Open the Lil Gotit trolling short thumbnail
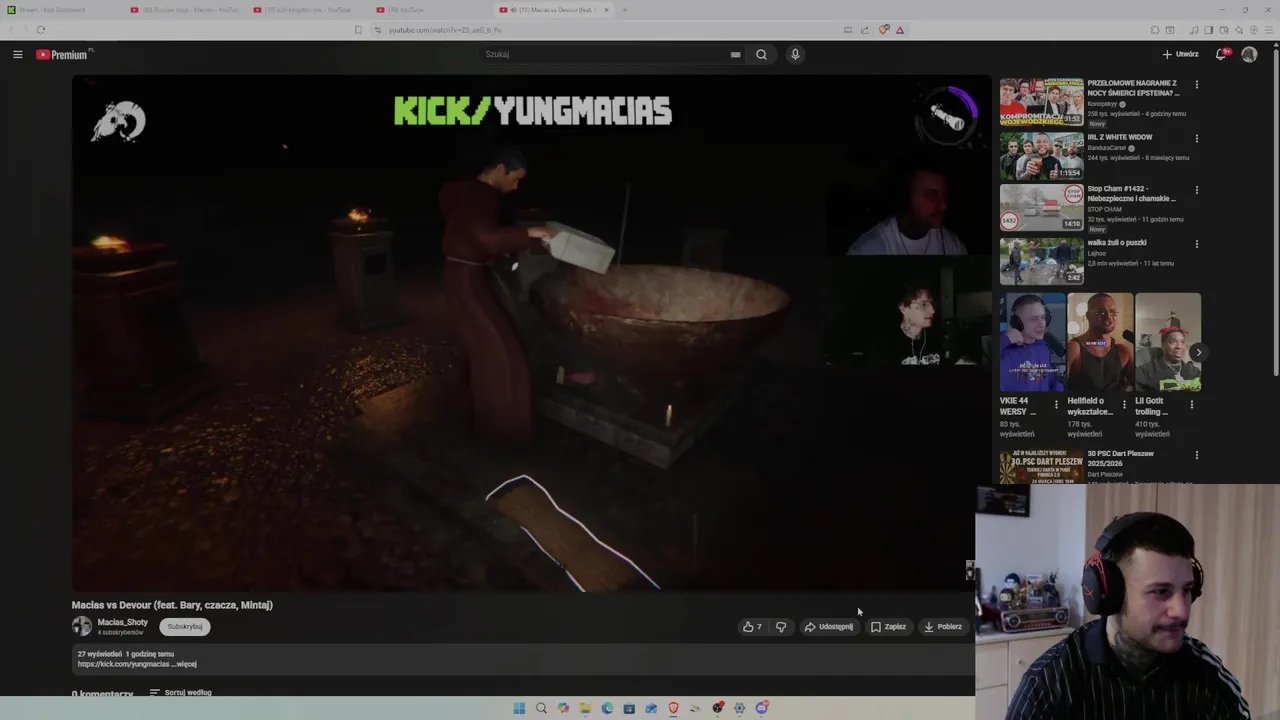 (x=1168, y=342)
